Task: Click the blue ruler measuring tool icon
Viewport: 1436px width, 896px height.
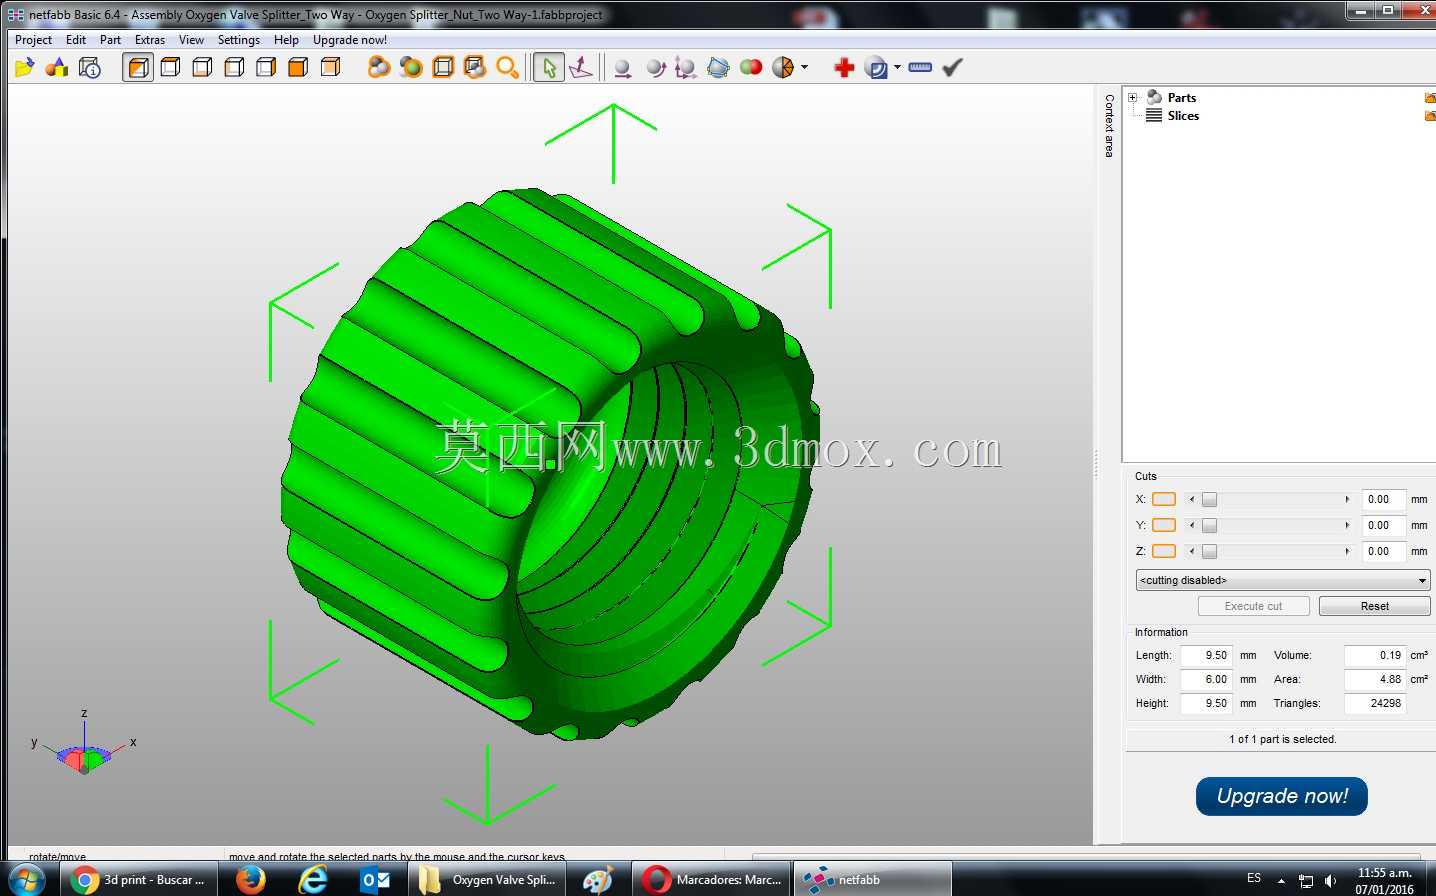Action: click(x=920, y=68)
